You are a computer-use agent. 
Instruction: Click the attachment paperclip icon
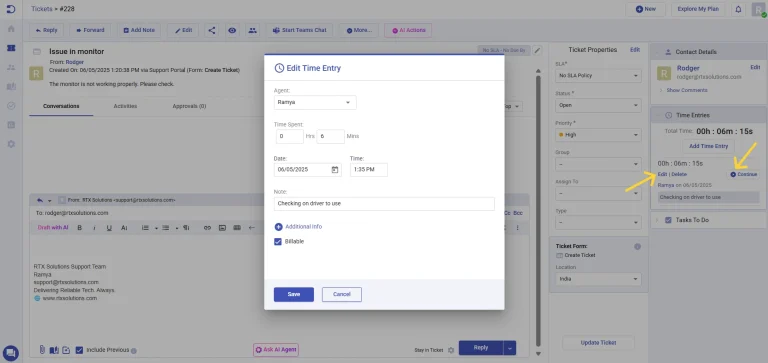42,350
